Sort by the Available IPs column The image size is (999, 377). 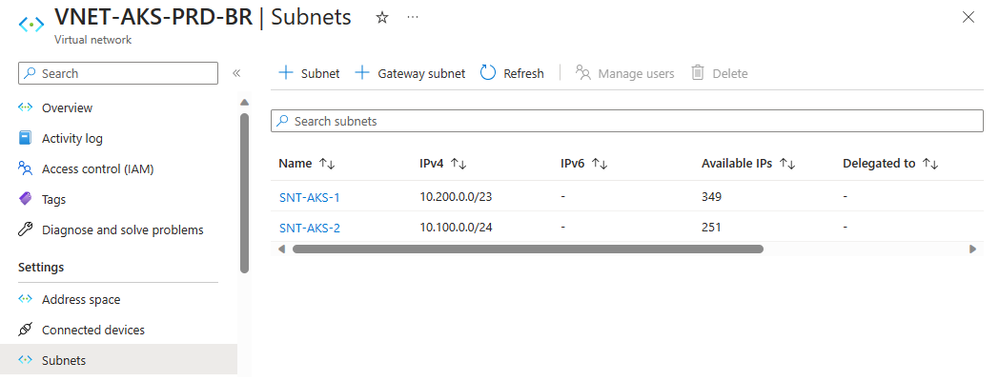tap(749, 164)
